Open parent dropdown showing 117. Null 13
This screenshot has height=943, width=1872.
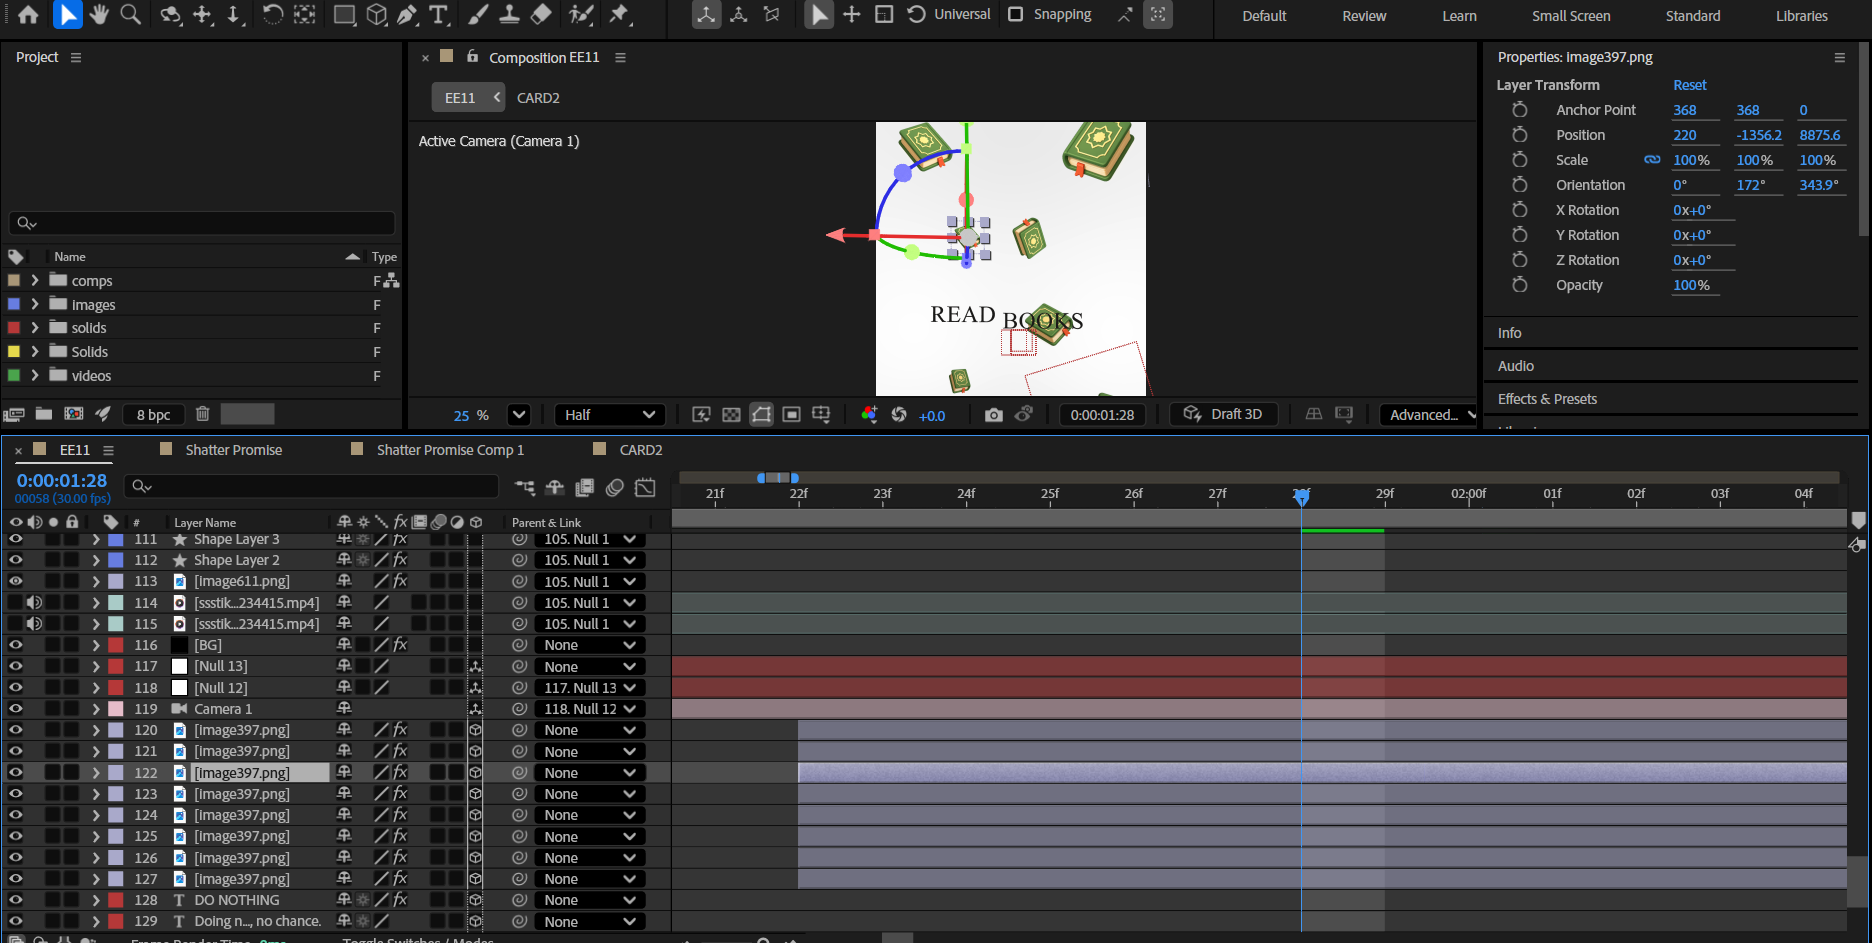pyautogui.click(x=590, y=688)
